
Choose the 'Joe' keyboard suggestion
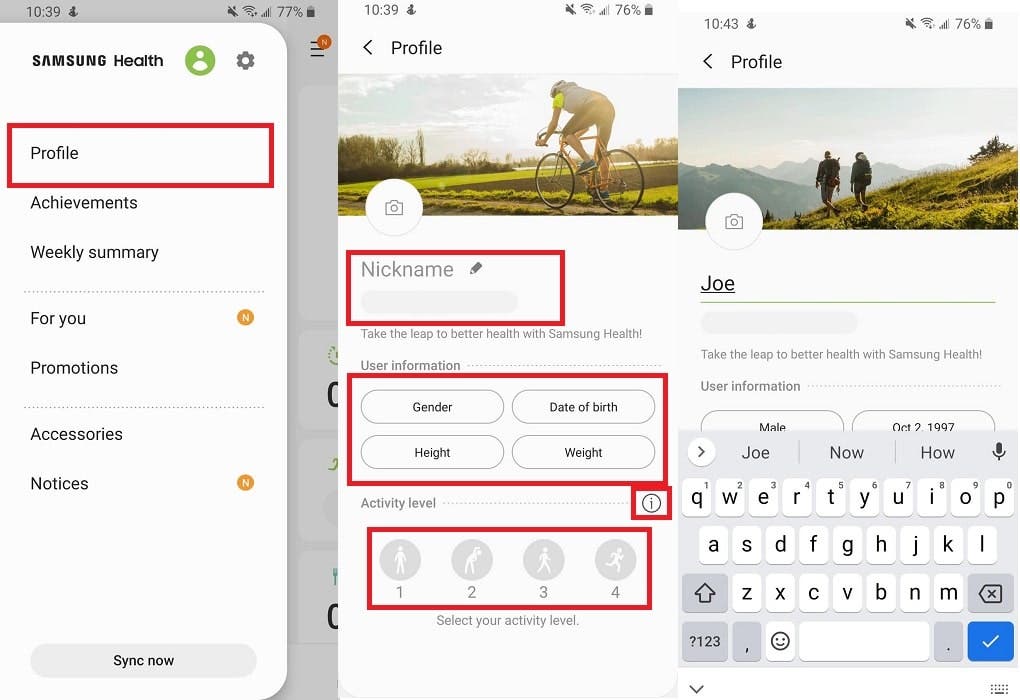pyautogui.click(x=755, y=452)
